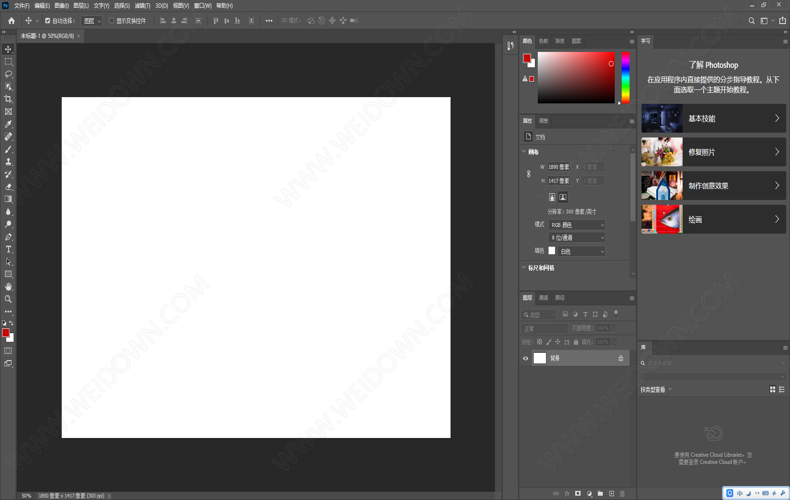This screenshot has height=500, width=790.
Task: Open the 文件(F) menu
Action: [21, 5]
